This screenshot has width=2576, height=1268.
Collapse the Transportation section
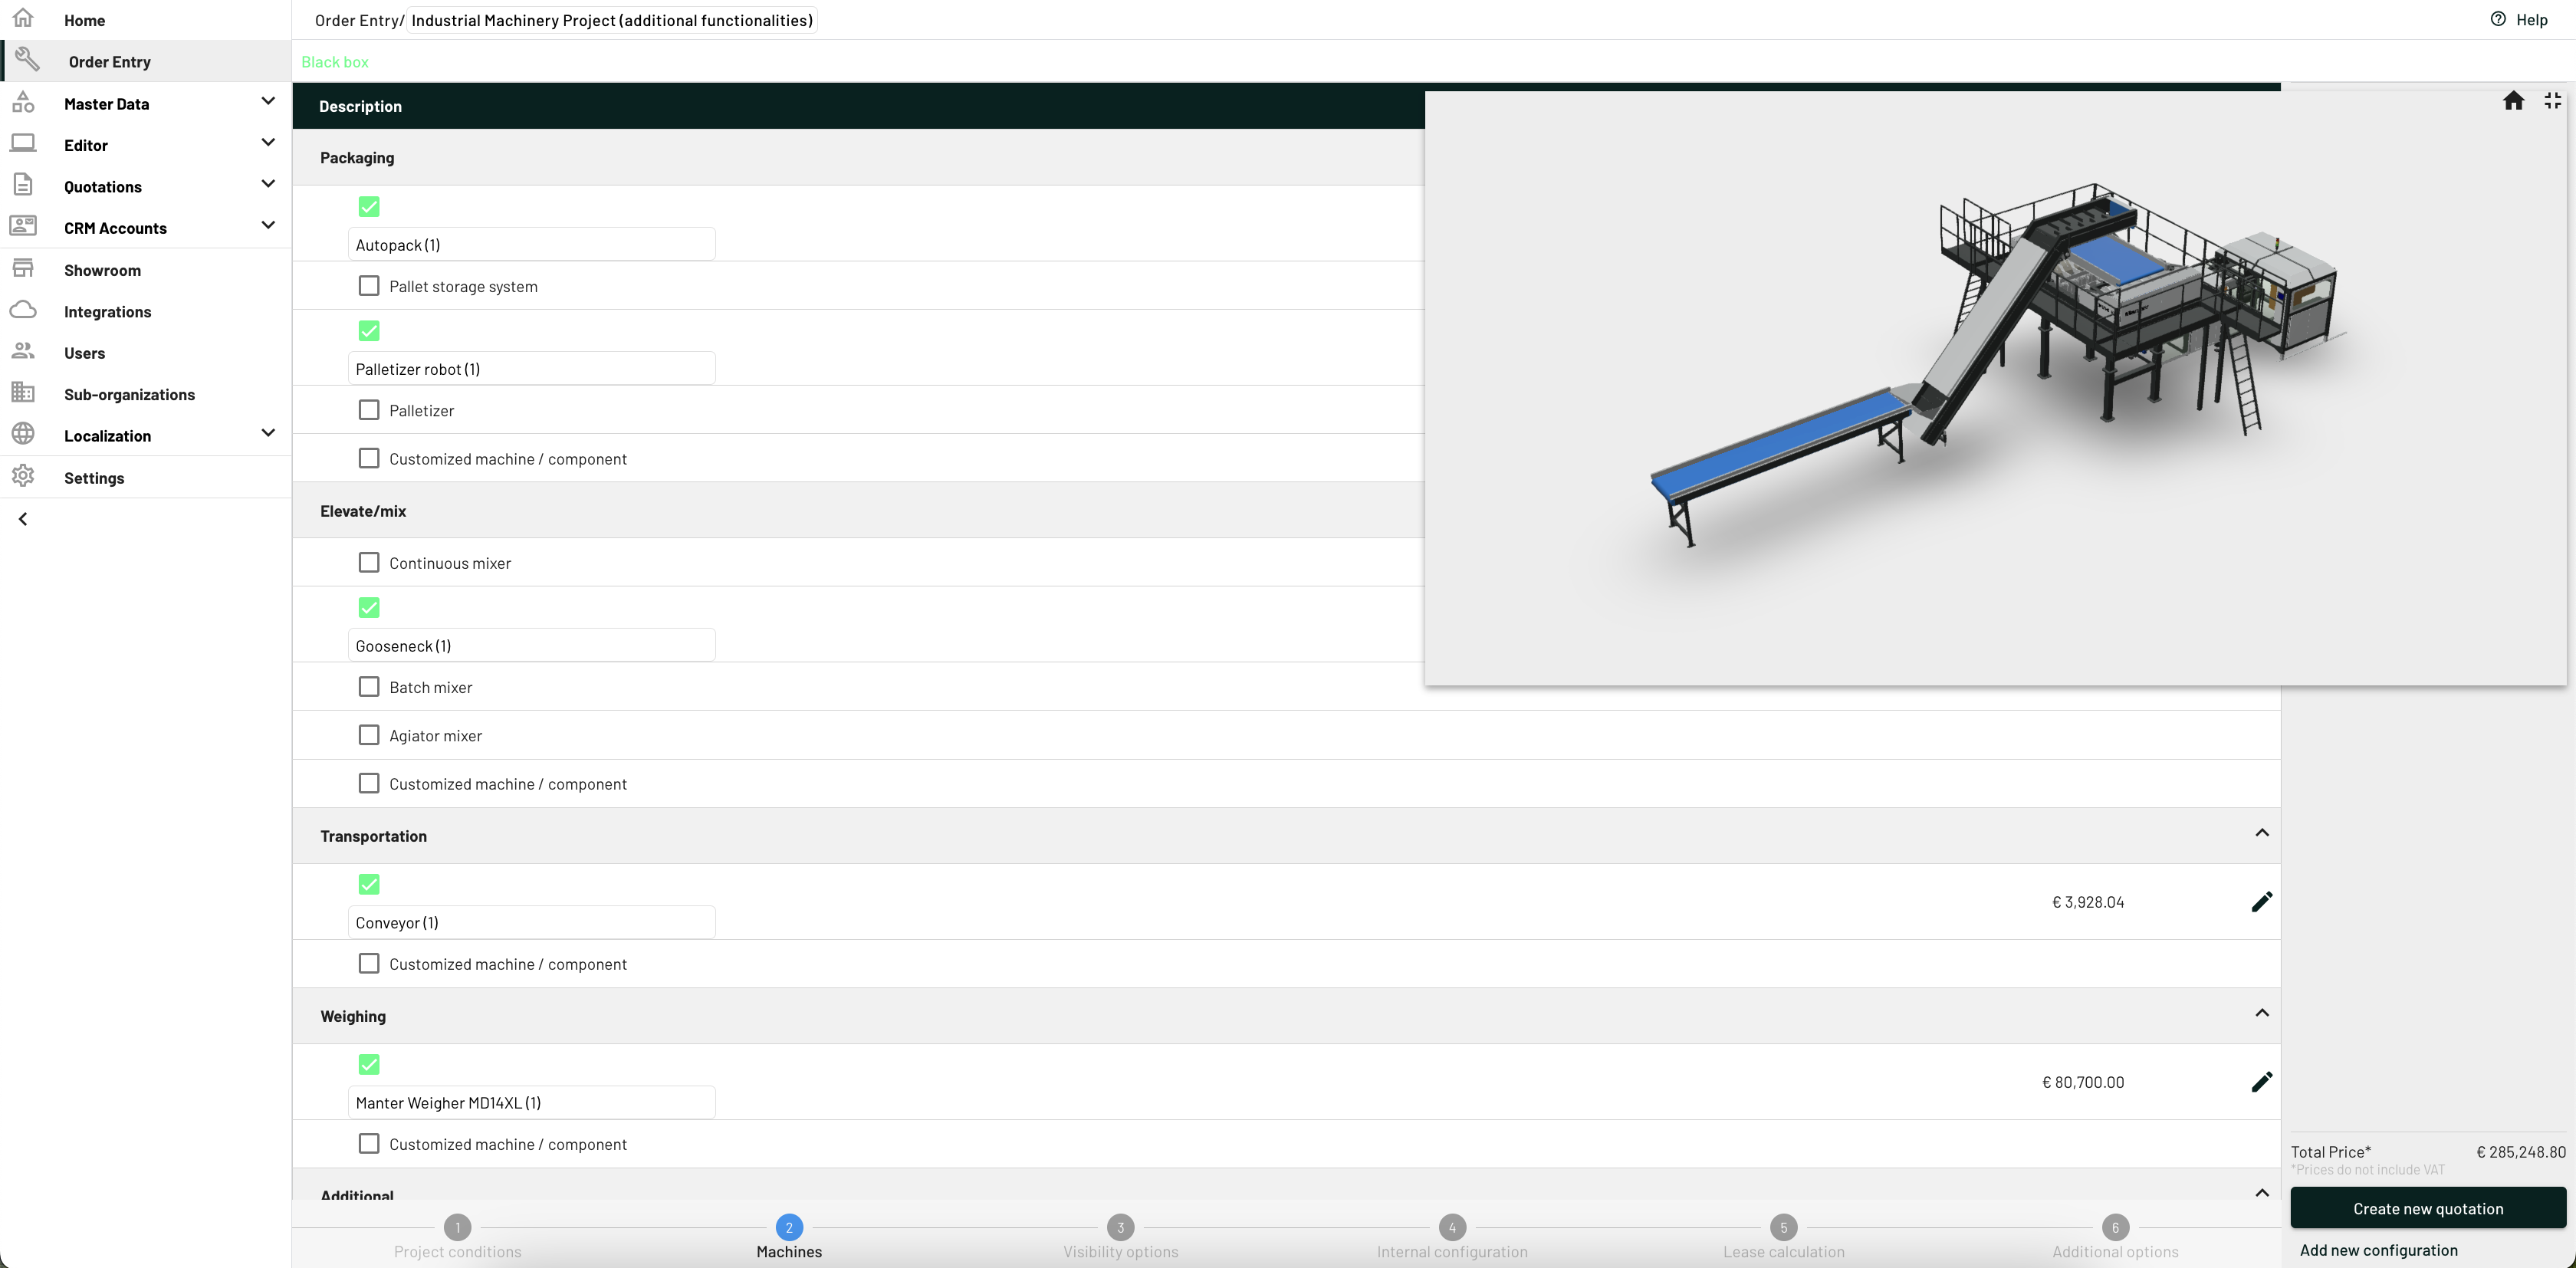click(x=2261, y=834)
